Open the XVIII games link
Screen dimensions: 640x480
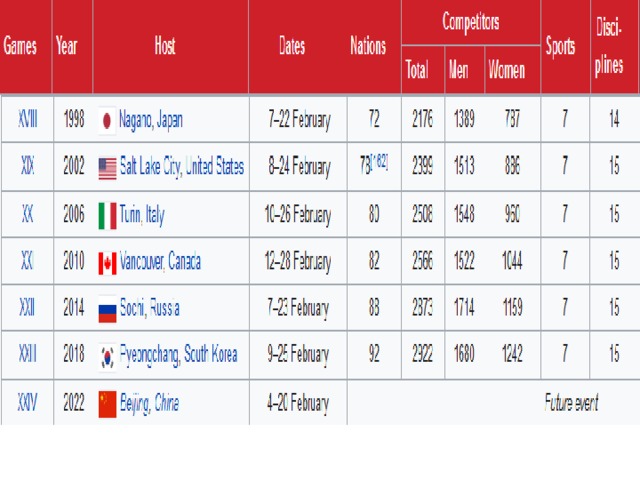(27, 119)
